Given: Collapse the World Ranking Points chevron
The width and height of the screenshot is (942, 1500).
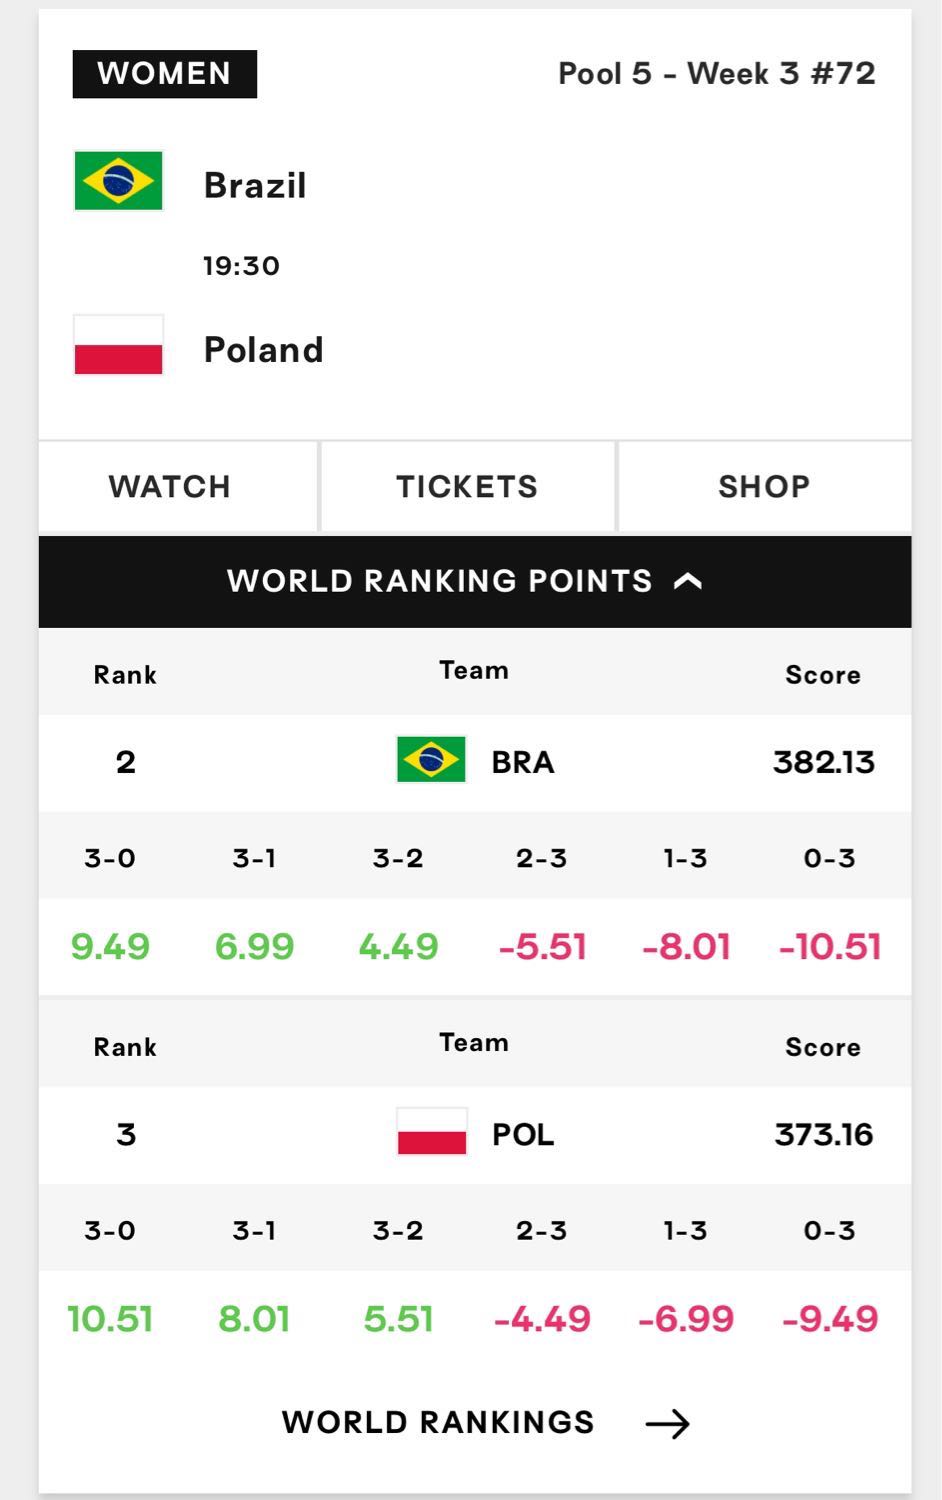Looking at the screenshot, I should coord(688,581).
